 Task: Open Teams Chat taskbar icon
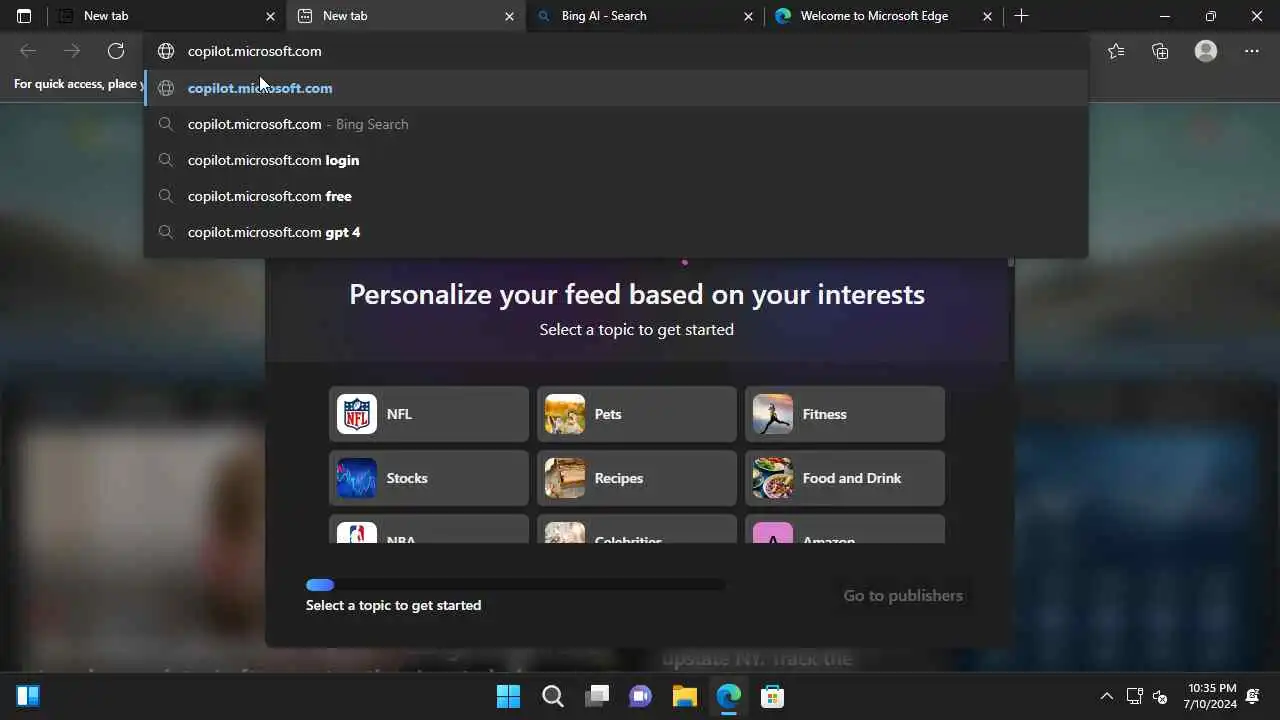(640, 696)
